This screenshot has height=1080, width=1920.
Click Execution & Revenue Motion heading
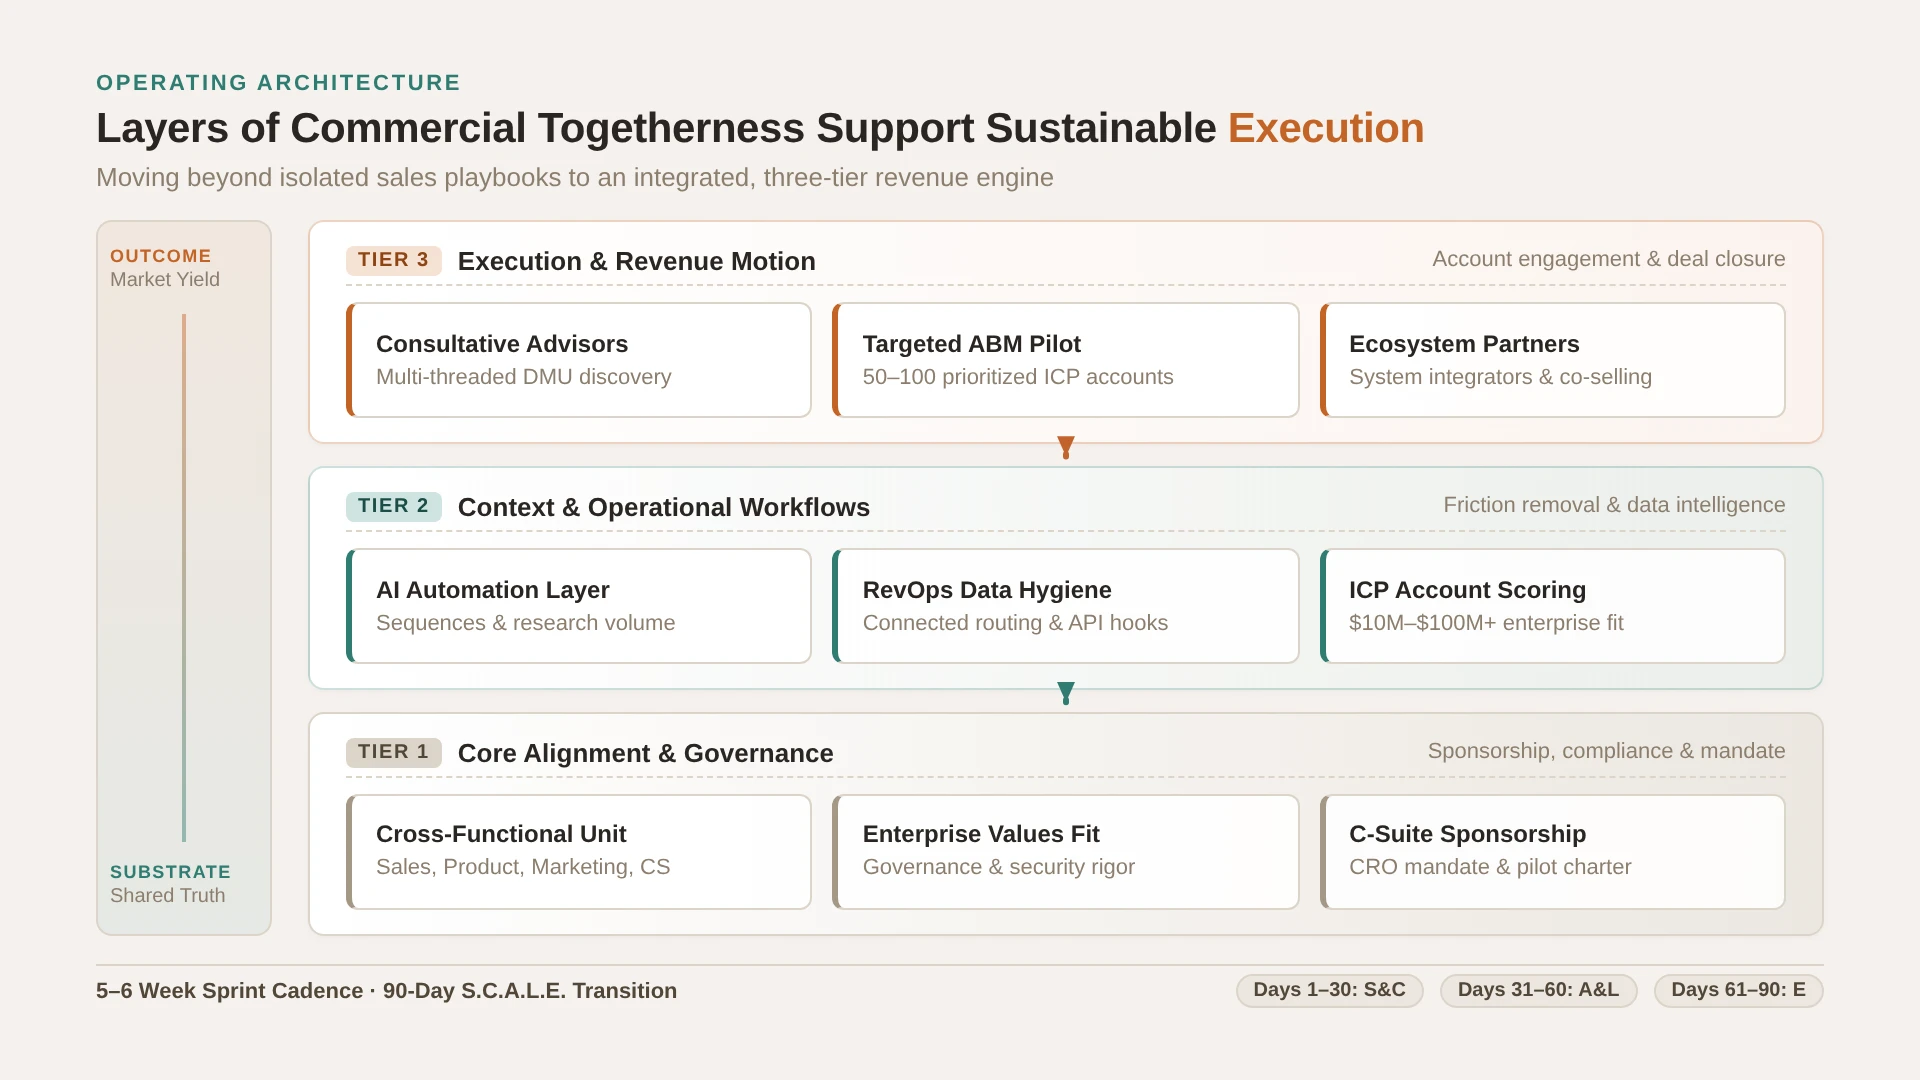(637, 261)
